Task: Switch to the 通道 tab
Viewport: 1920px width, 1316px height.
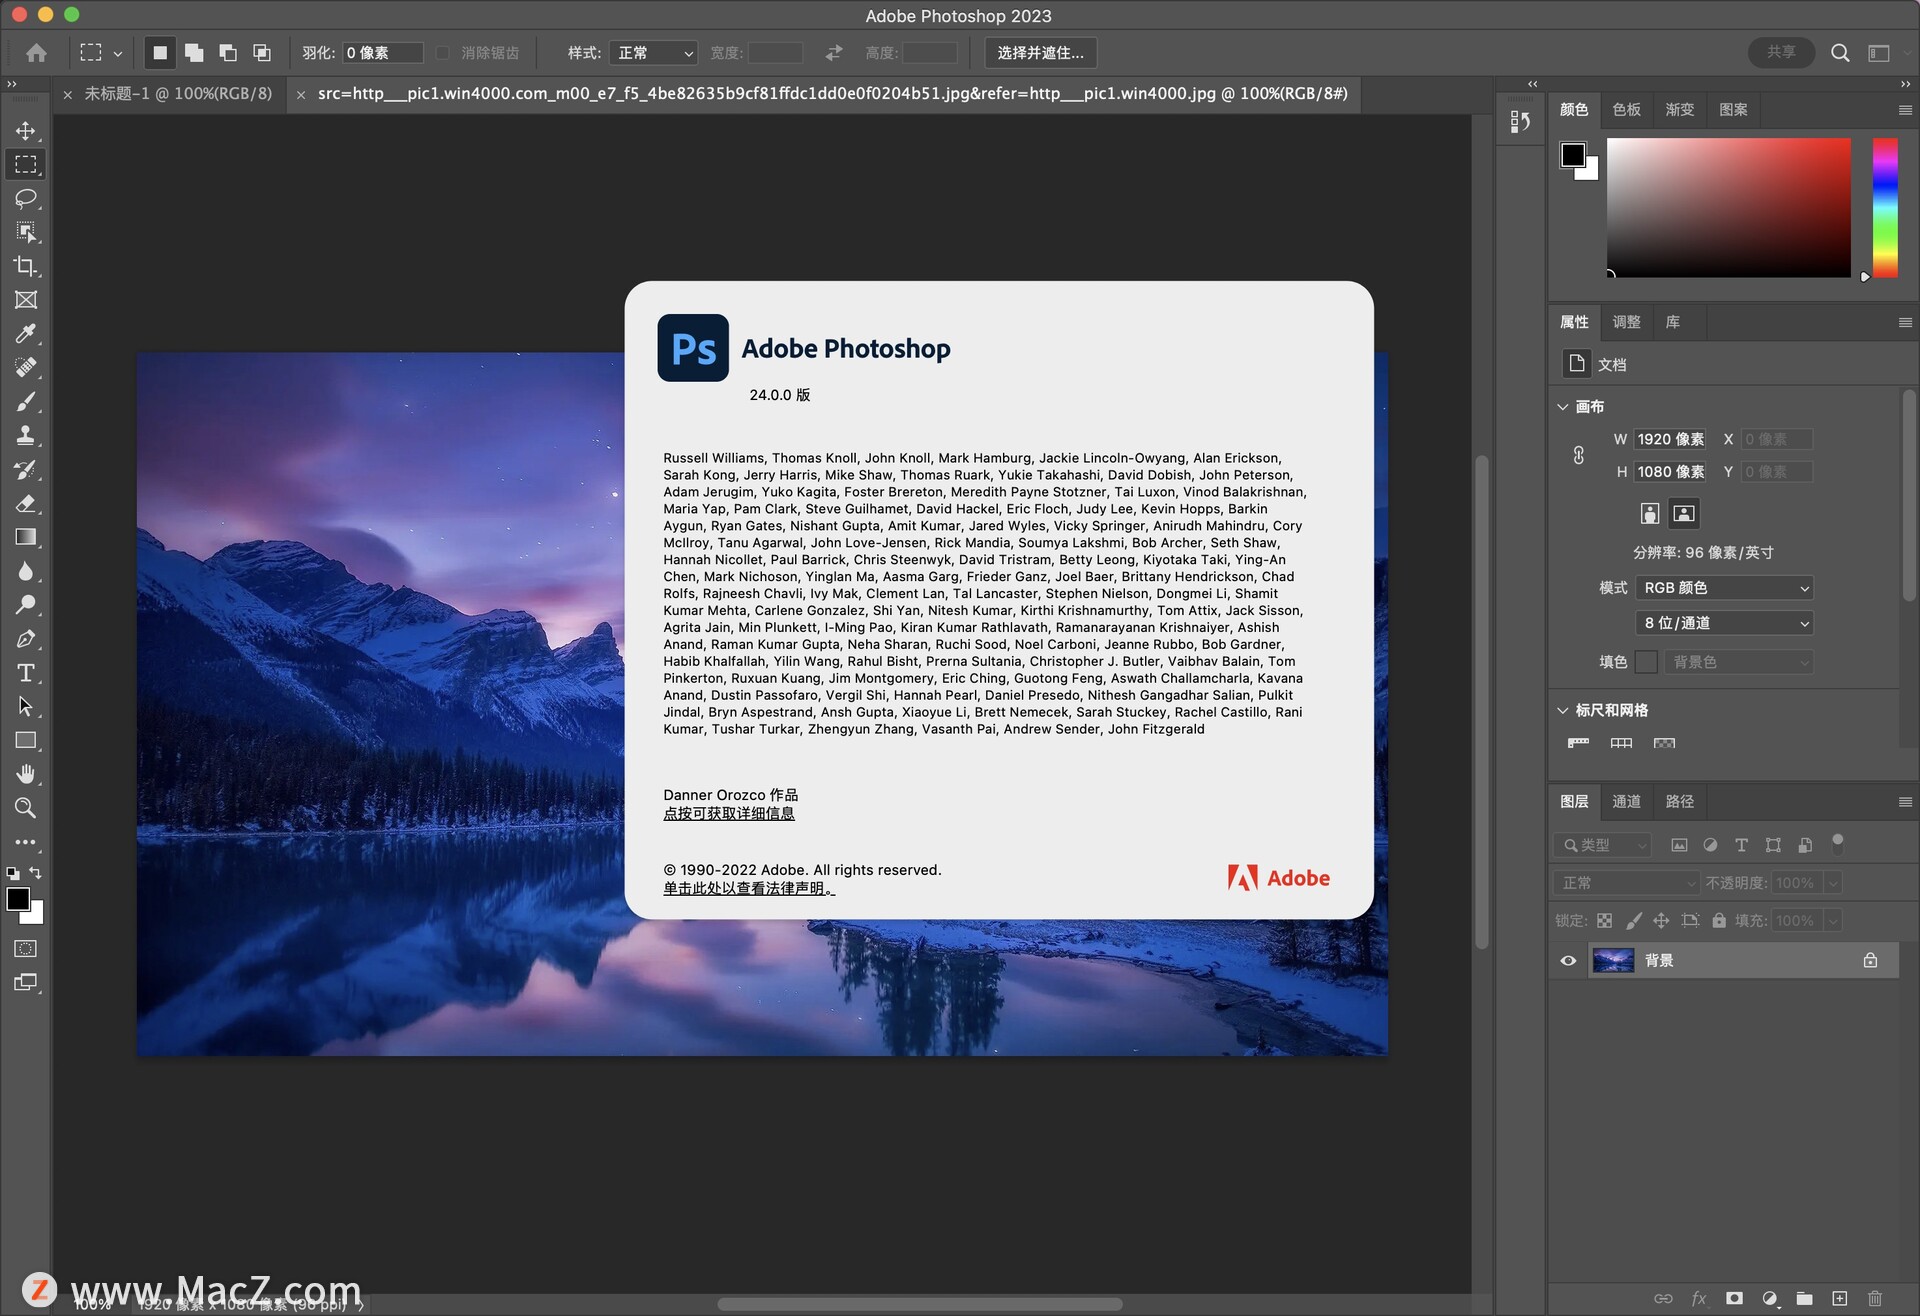Action: click(1626, 801)
